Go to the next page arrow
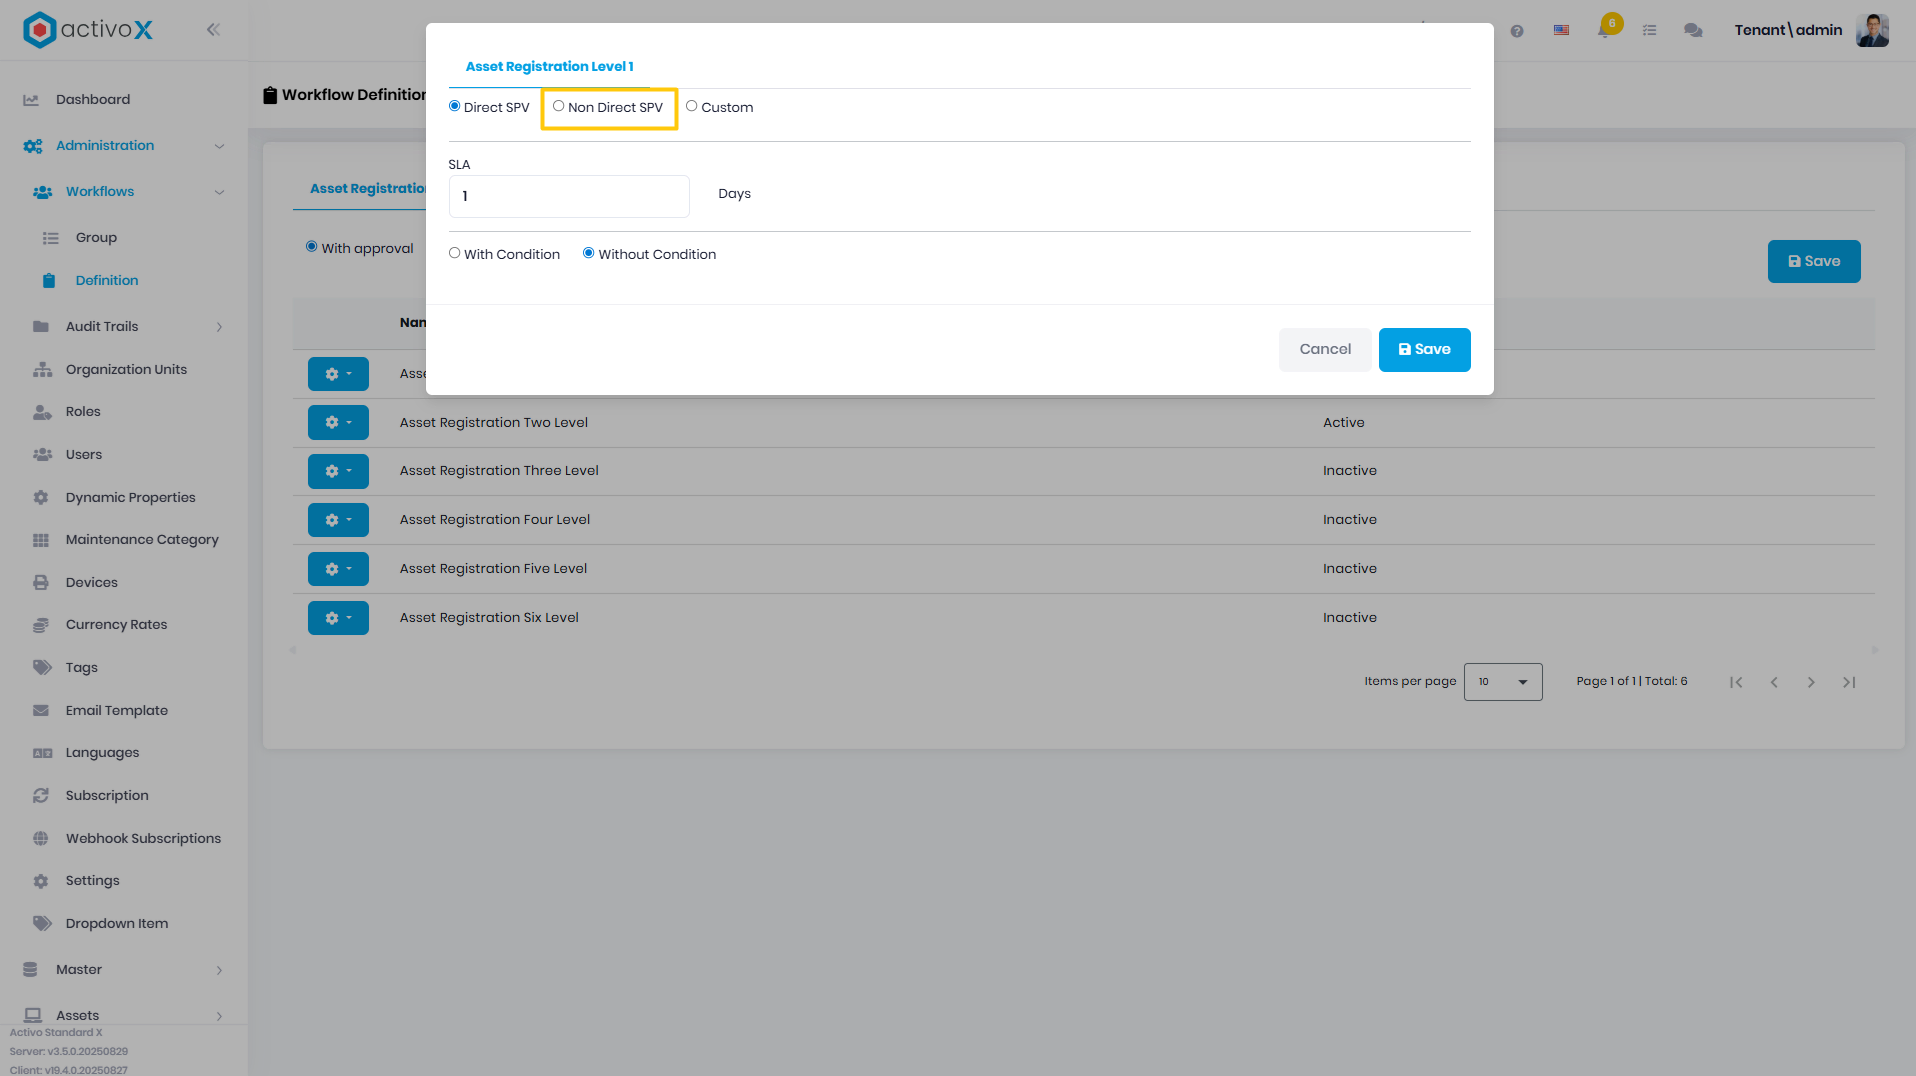This screenshot has height=1076, width=1916. click(x=1811, y=682)
